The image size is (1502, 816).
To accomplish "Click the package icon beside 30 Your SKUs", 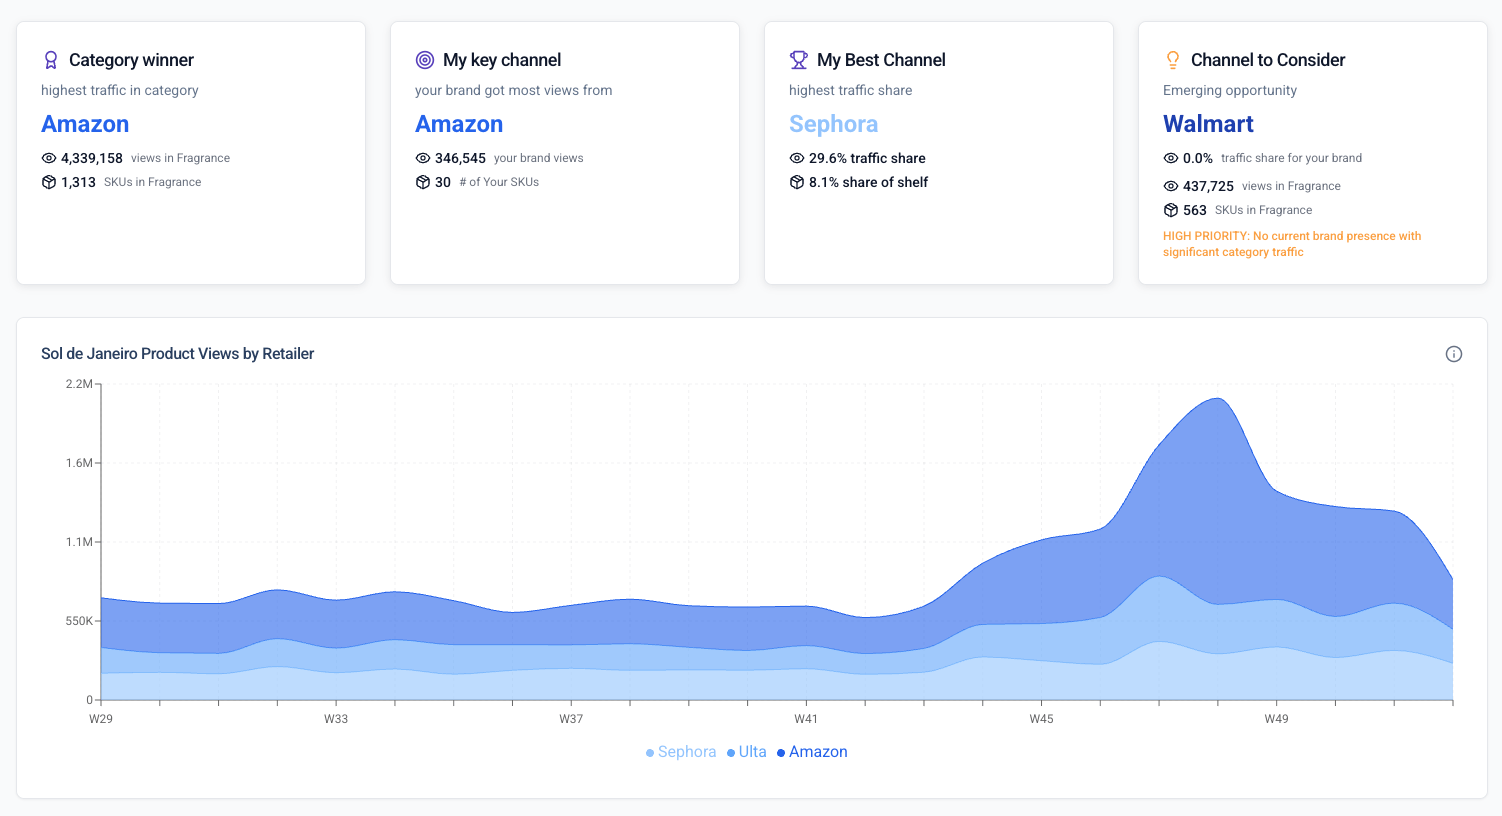I will [x=424, y=181].
